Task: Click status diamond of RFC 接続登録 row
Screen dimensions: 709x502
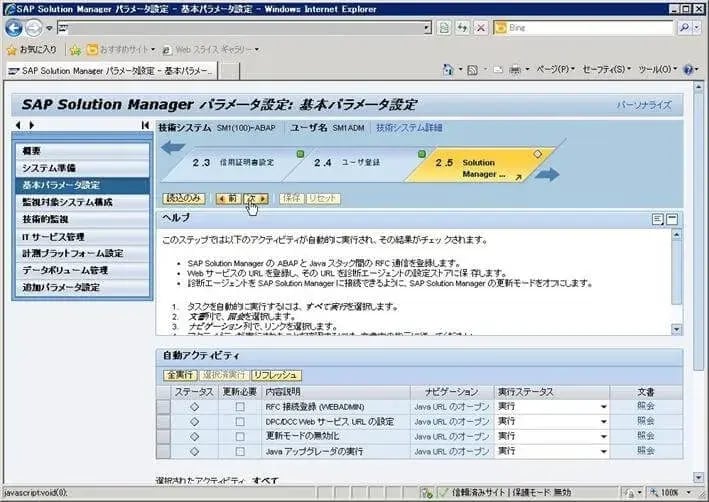Action: click(x=194, y=407)
